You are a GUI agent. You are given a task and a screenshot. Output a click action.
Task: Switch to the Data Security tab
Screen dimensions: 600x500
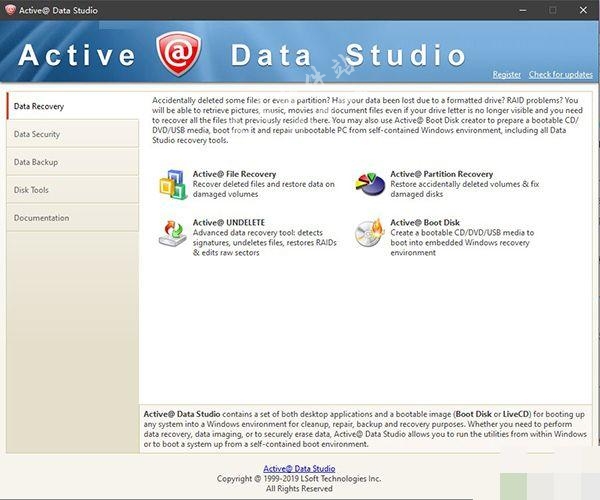point(73,134)
